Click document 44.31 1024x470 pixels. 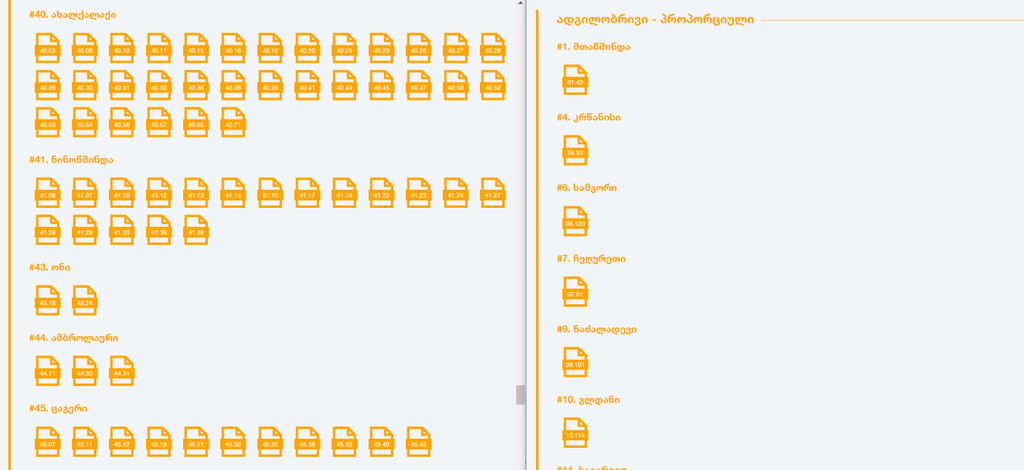(x=122, y=371)
